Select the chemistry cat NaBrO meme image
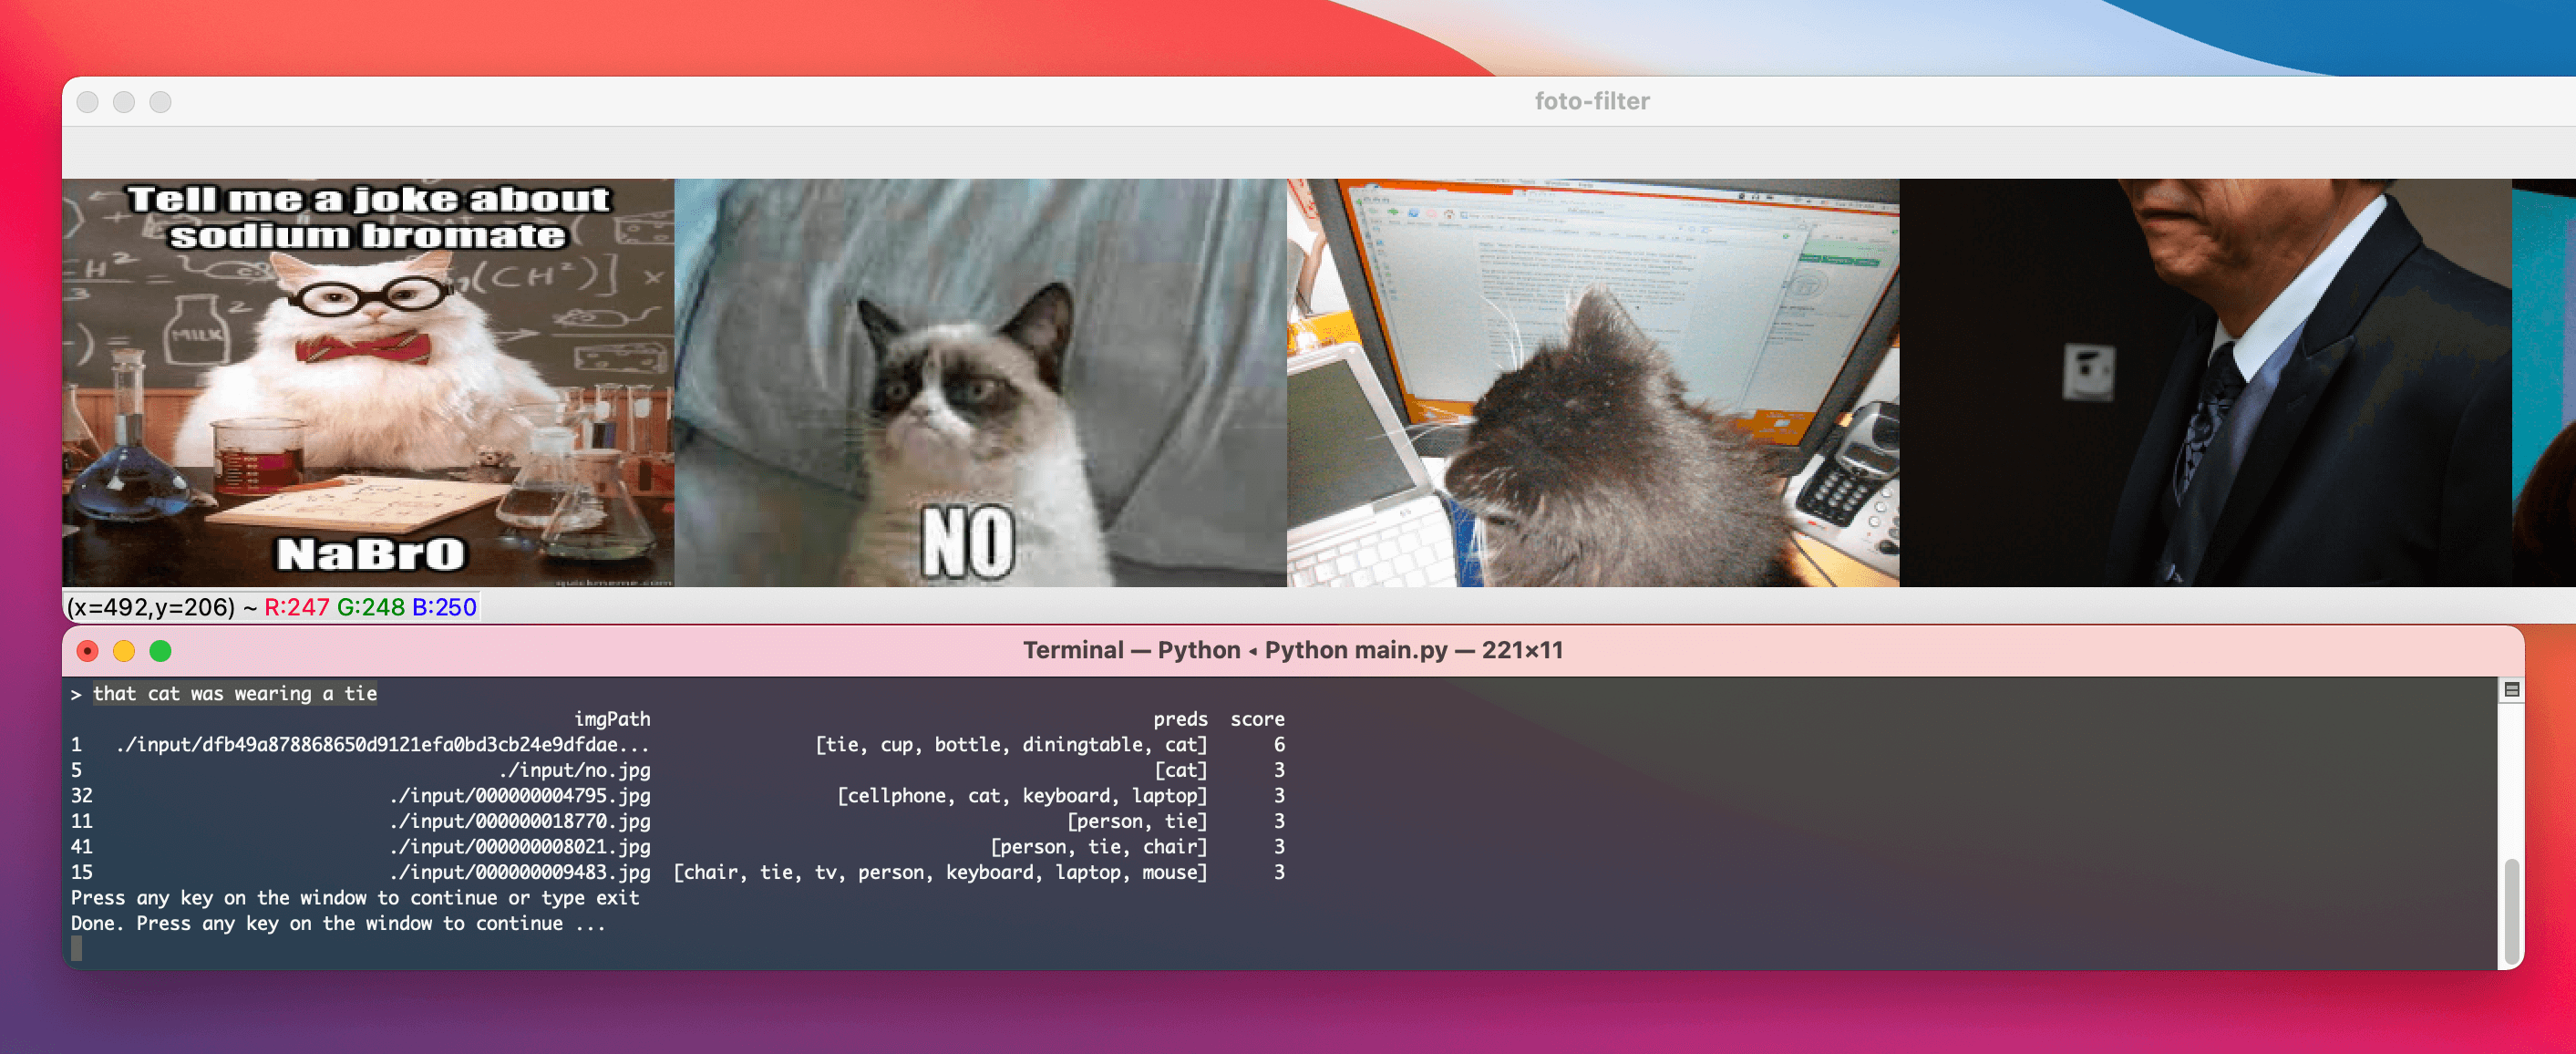2576x1054 pixels. (368, 382)
